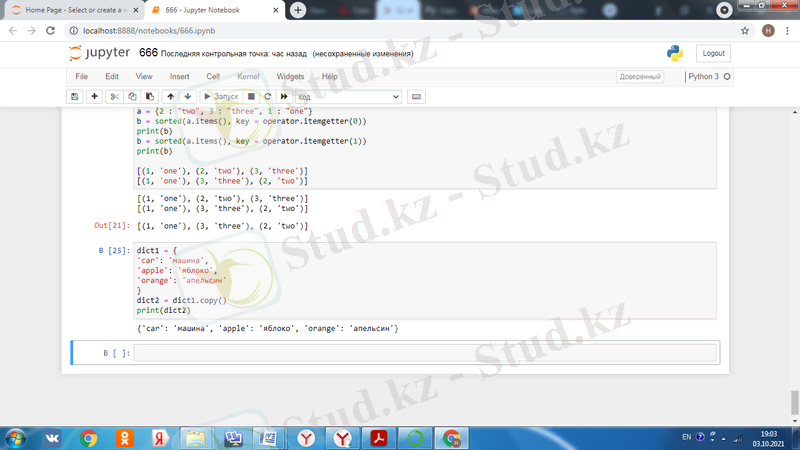Viewport: 800px width, 450px height.
Task: Open the Kernel menu
Action: pos(248,77)
